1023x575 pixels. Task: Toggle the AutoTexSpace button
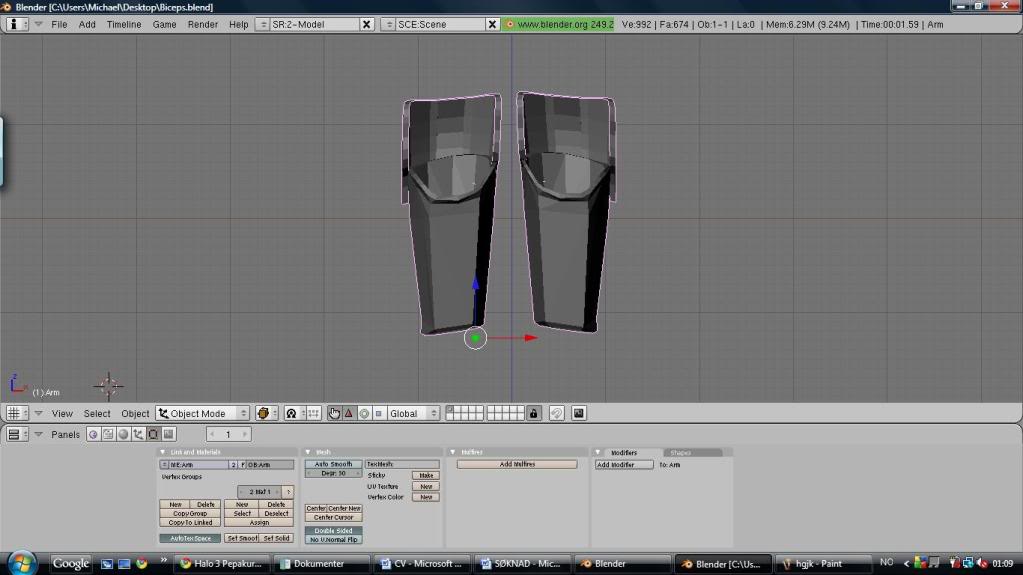tap(190, 538)
